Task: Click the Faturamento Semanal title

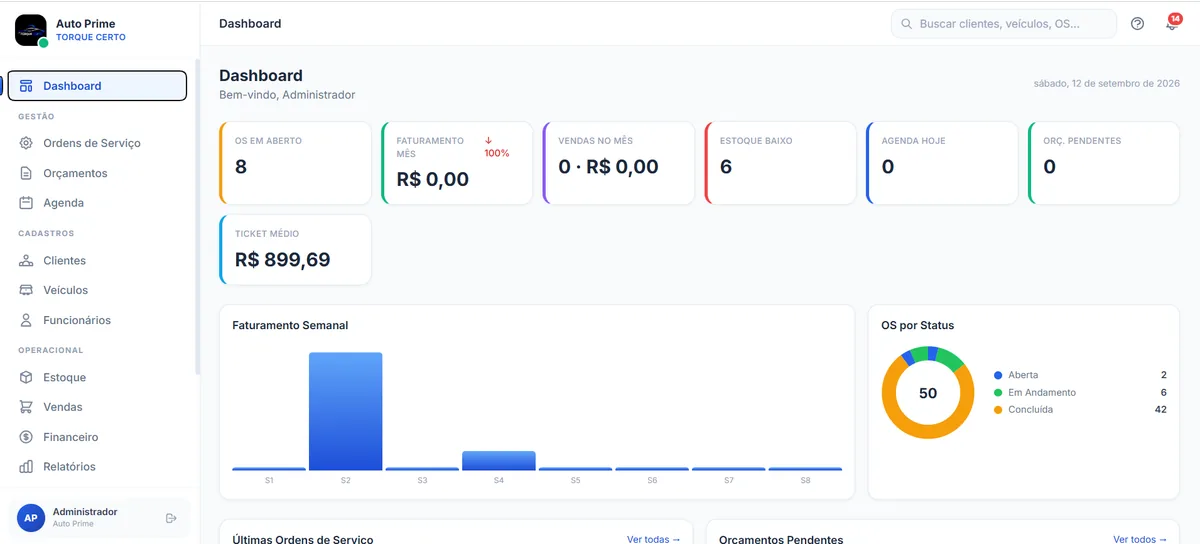Action: point(290,325)
